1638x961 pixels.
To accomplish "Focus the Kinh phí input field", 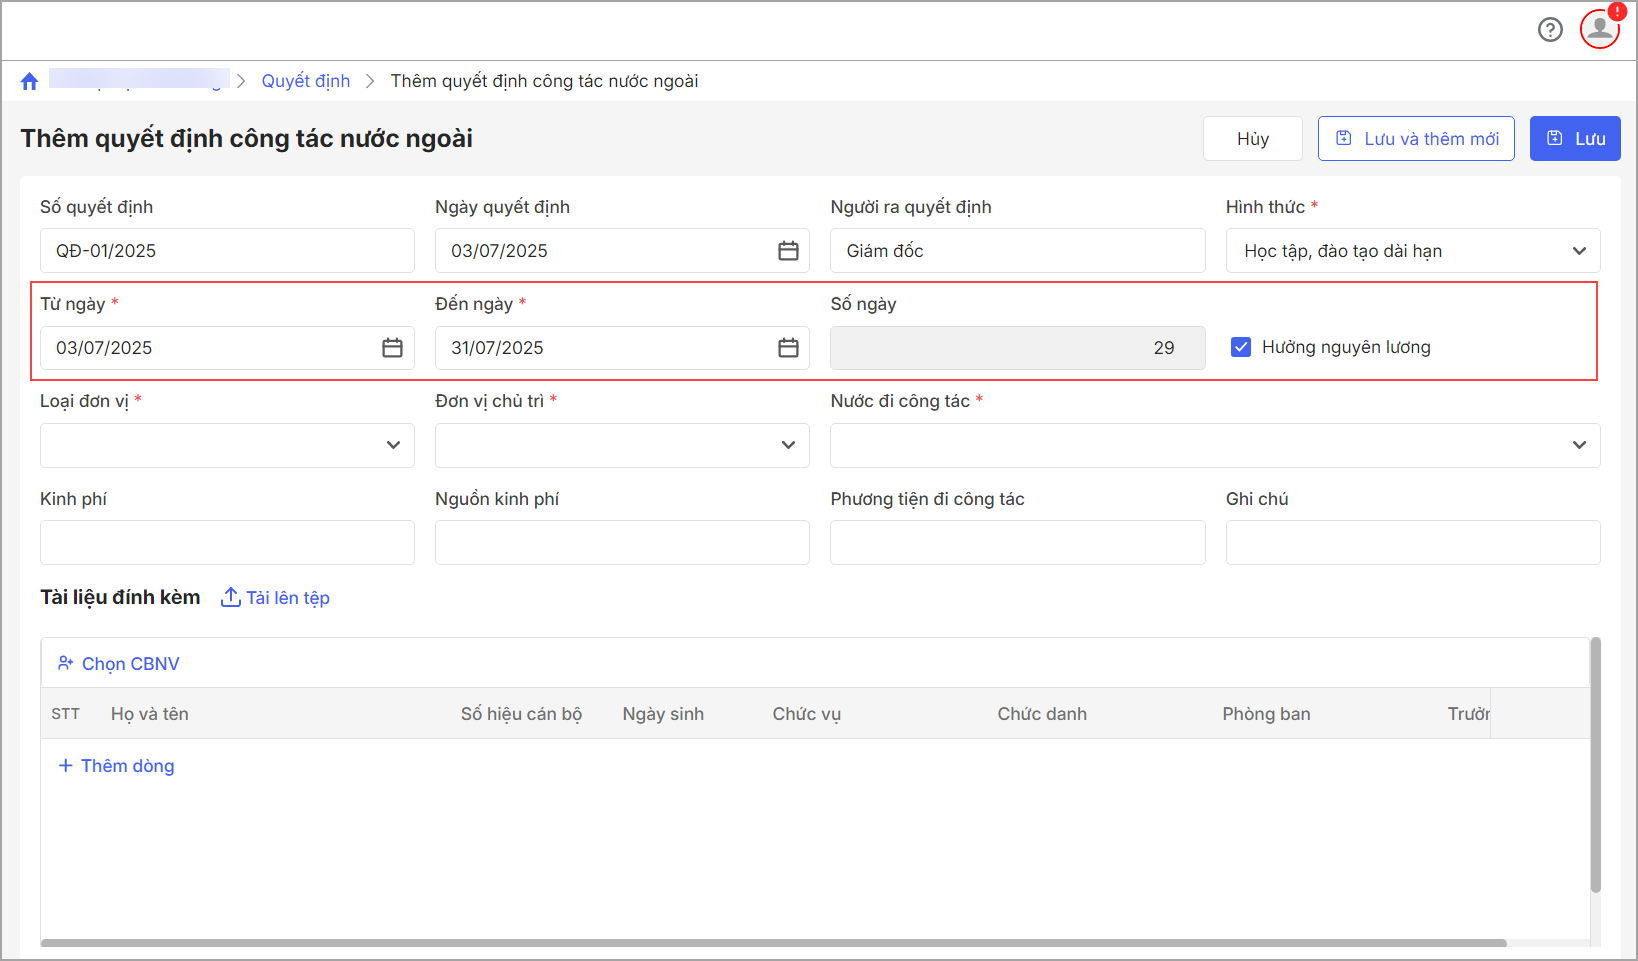I will (x=227, y=542).
